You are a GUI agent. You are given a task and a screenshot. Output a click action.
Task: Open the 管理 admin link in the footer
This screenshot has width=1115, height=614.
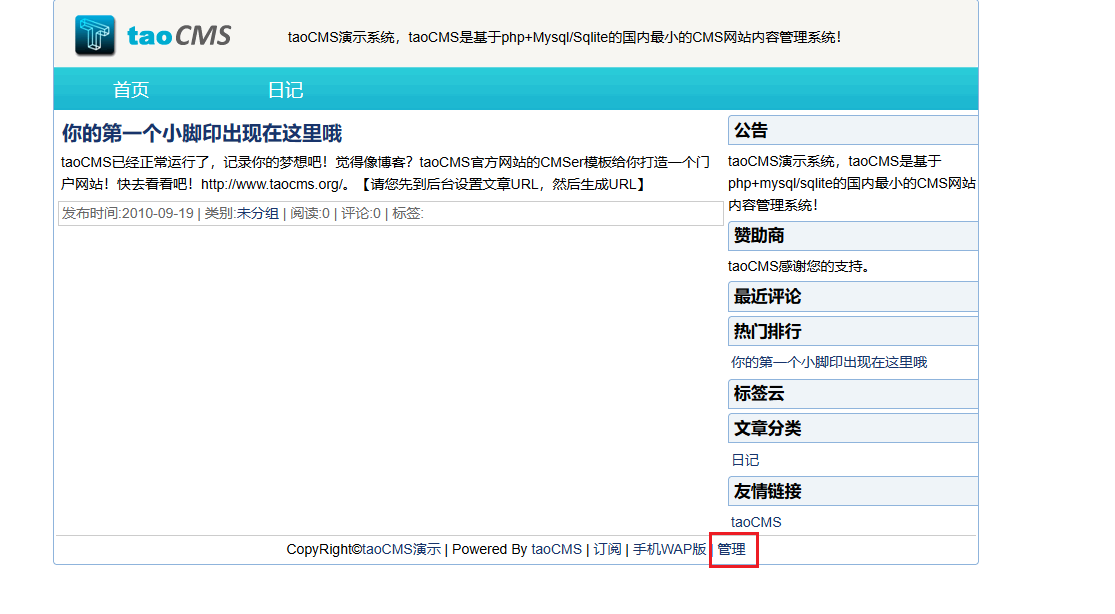pyautogui.click(x=732, y=549)
